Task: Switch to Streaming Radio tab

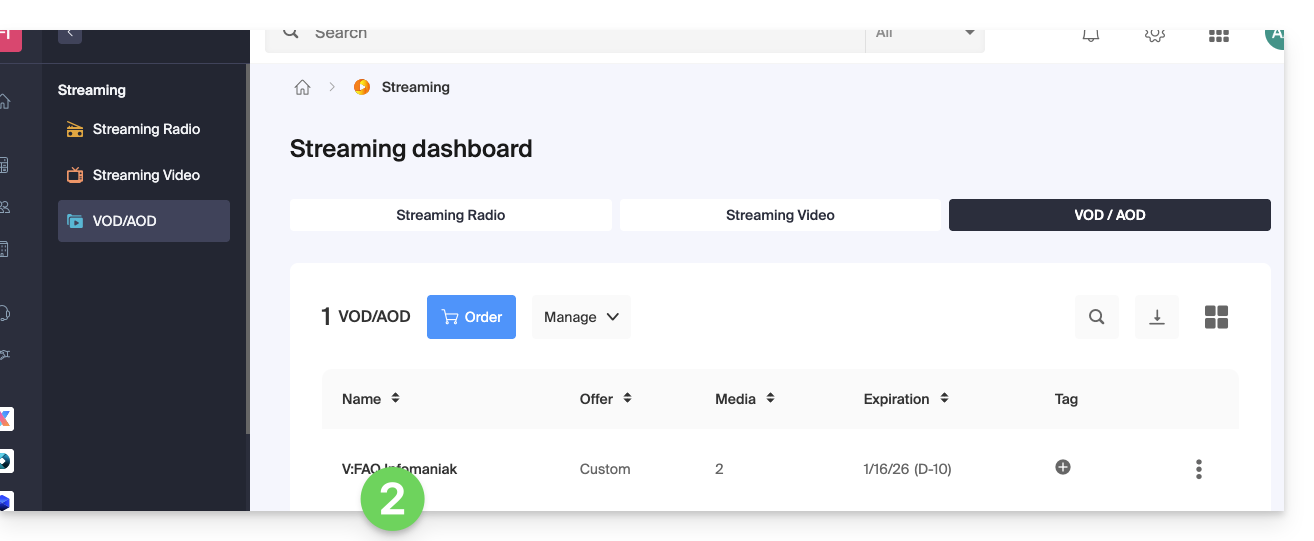Action: [451, 215]
